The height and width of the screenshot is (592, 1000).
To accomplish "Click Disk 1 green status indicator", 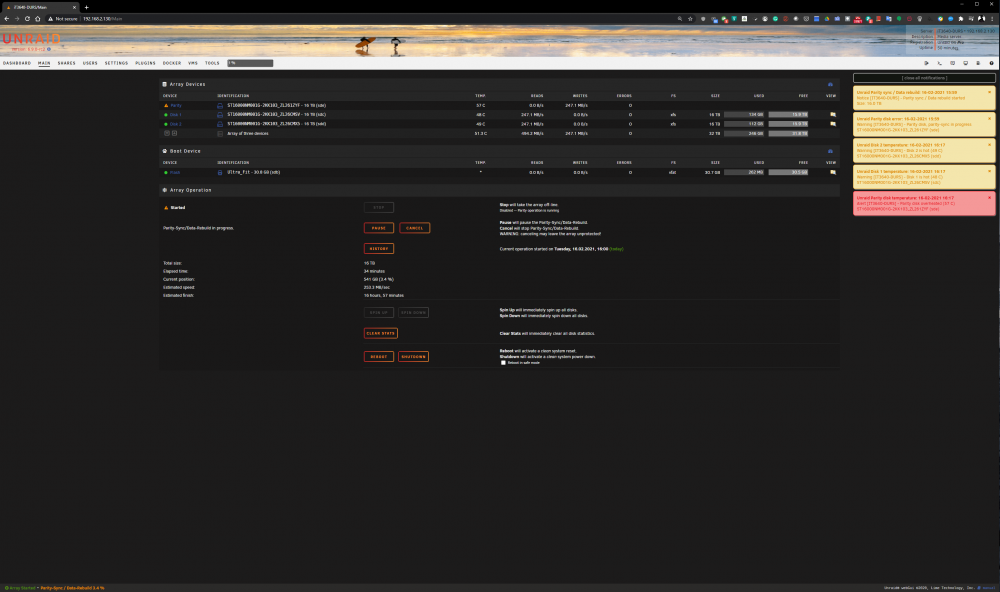I will (166, 115).
